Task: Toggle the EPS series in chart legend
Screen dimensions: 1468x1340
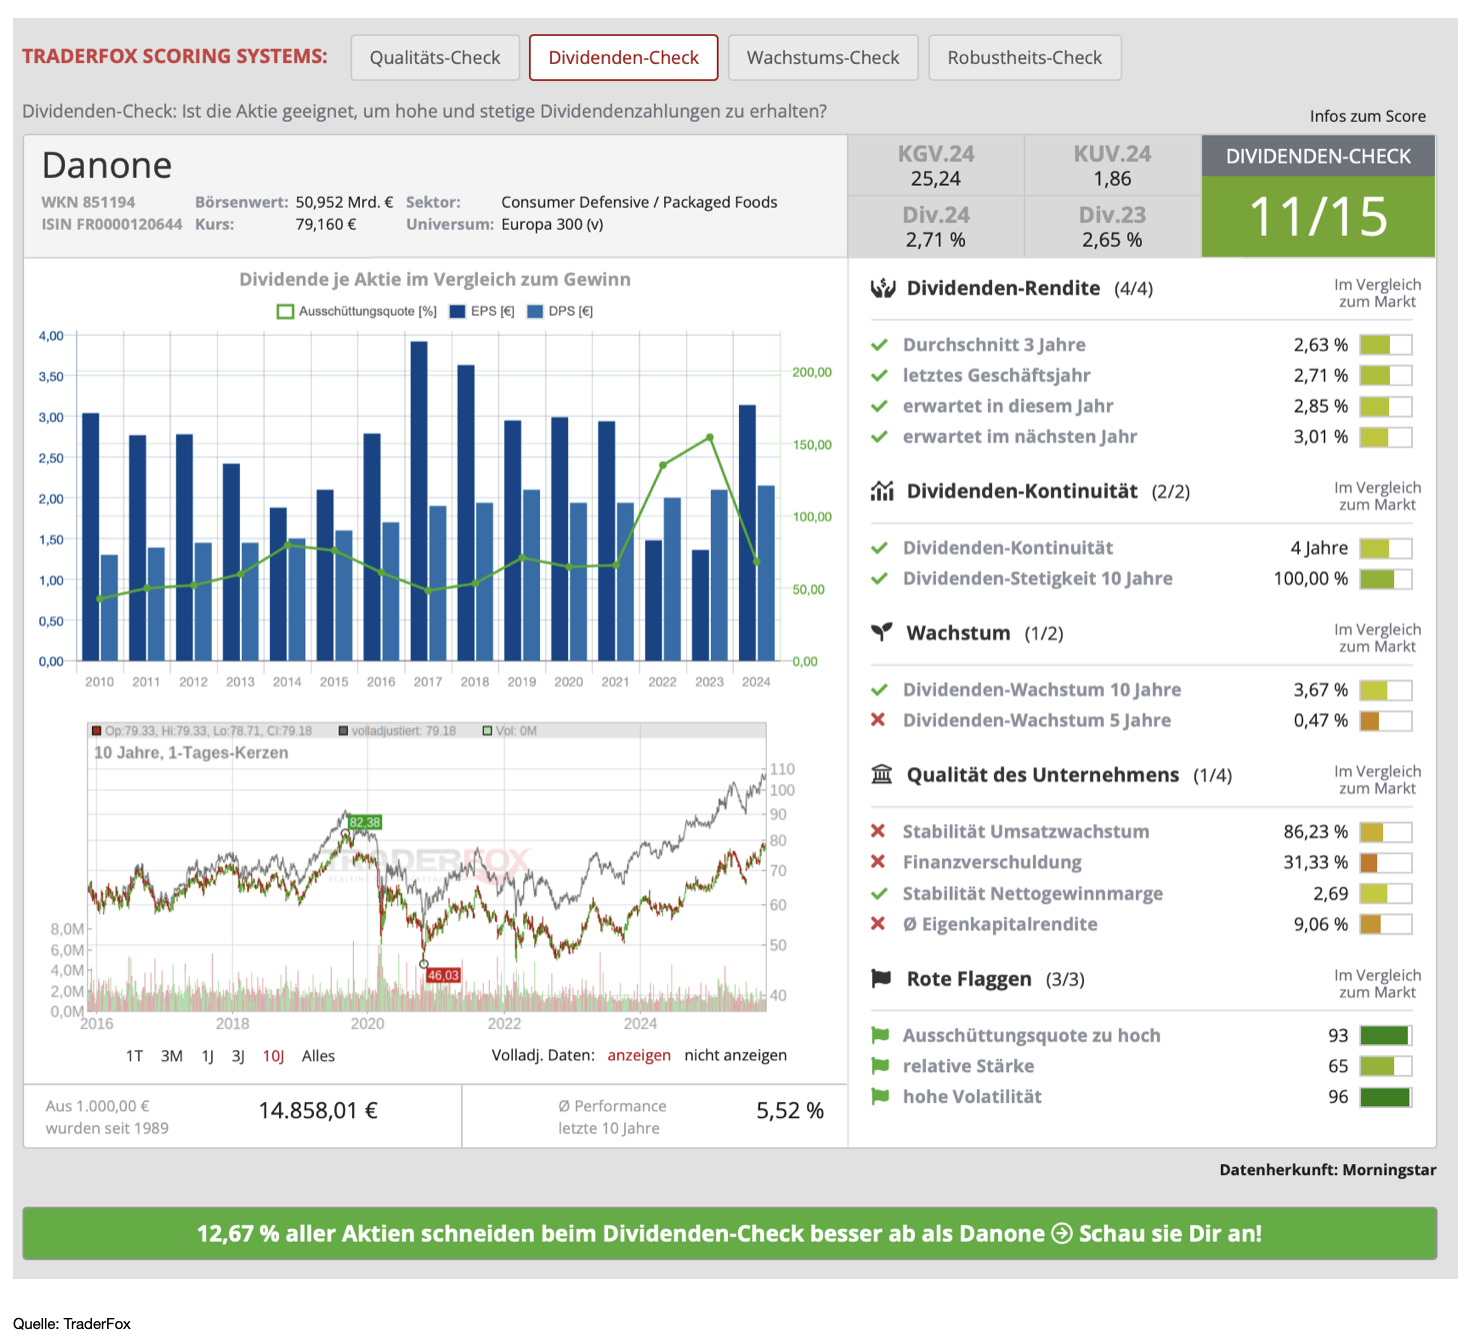Action: (x=482, y=311)
